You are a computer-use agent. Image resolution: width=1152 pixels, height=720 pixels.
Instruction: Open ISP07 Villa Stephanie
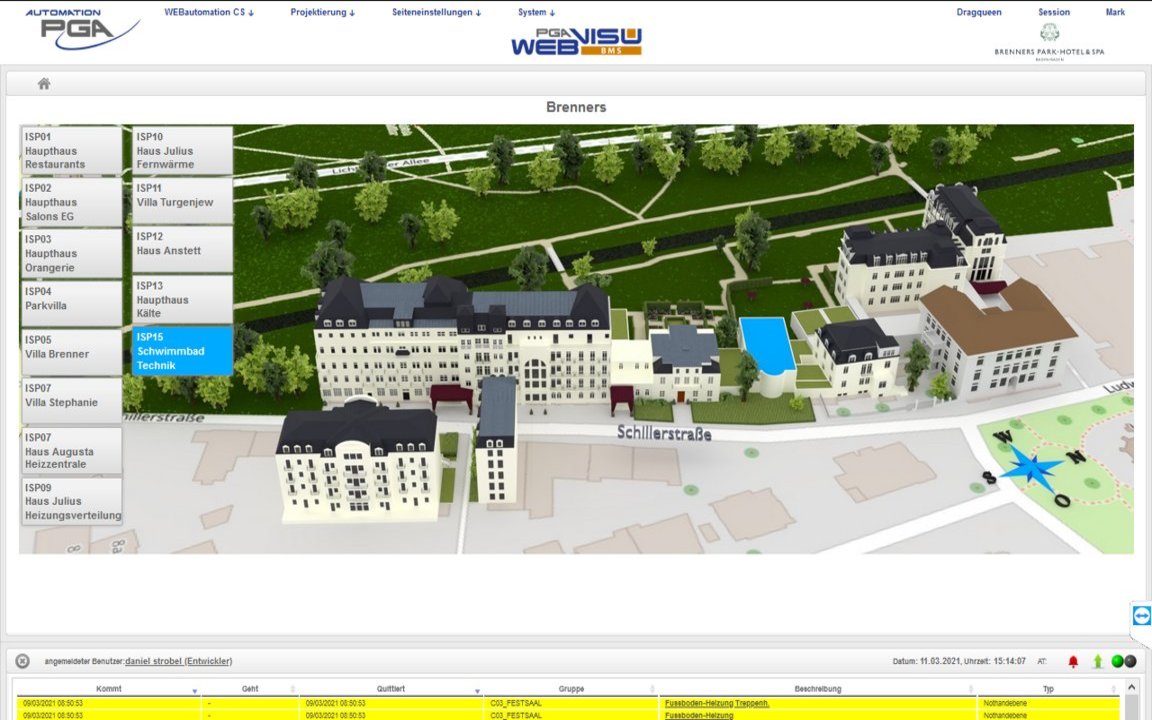click(x=71, y=400)
